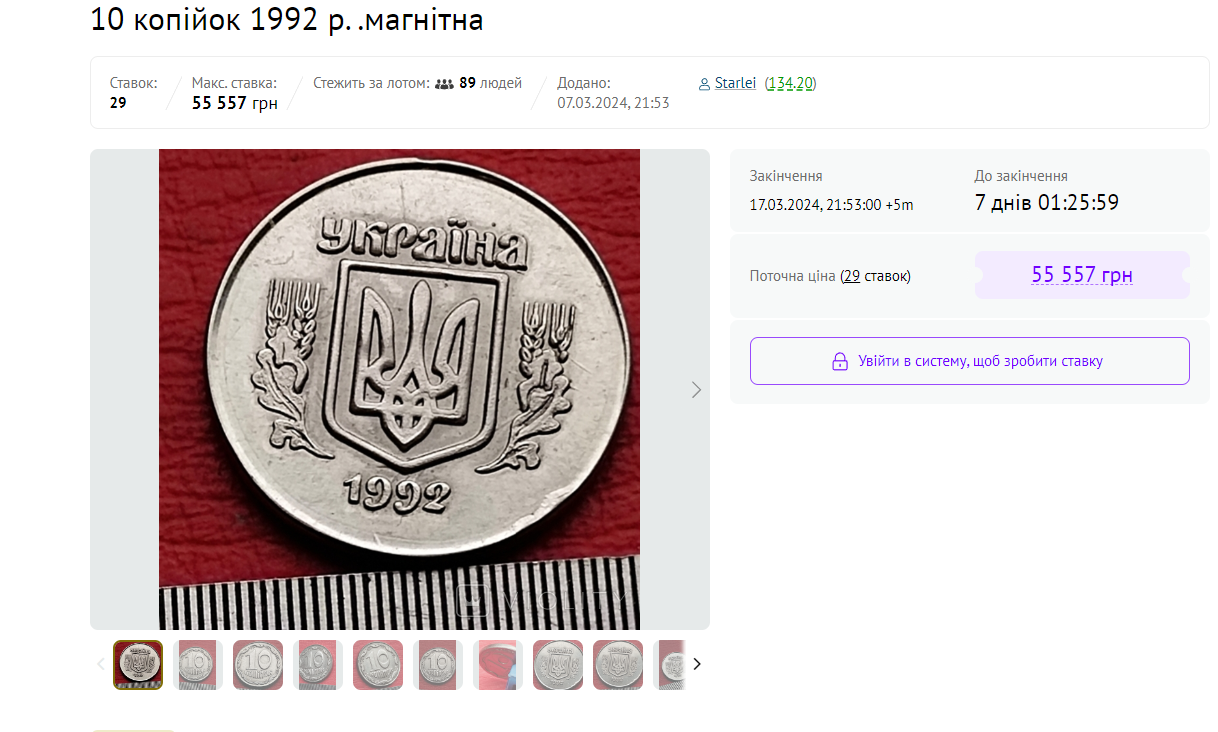
Task: Open the main coin photo in full view
Action: point(399,389)
